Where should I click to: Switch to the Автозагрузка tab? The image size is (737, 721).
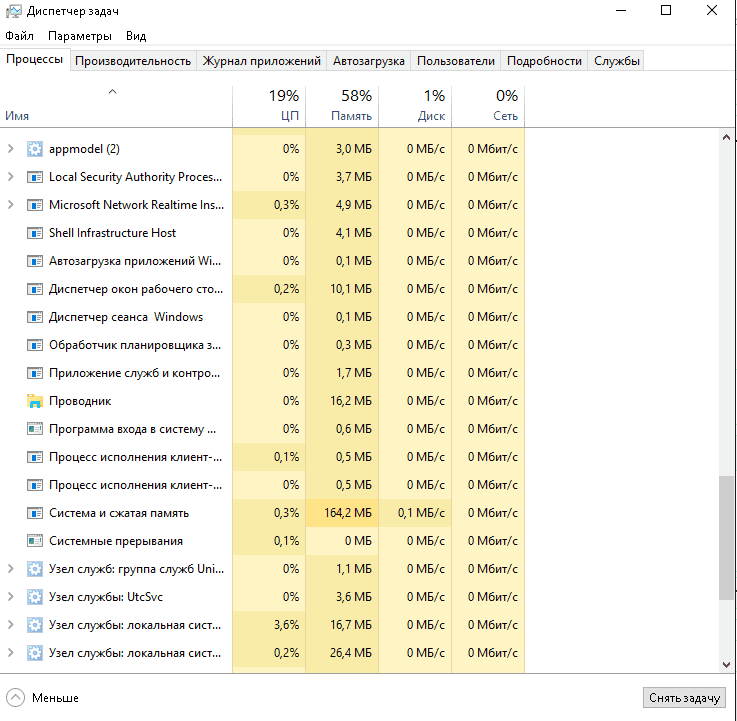pos(368,61)
